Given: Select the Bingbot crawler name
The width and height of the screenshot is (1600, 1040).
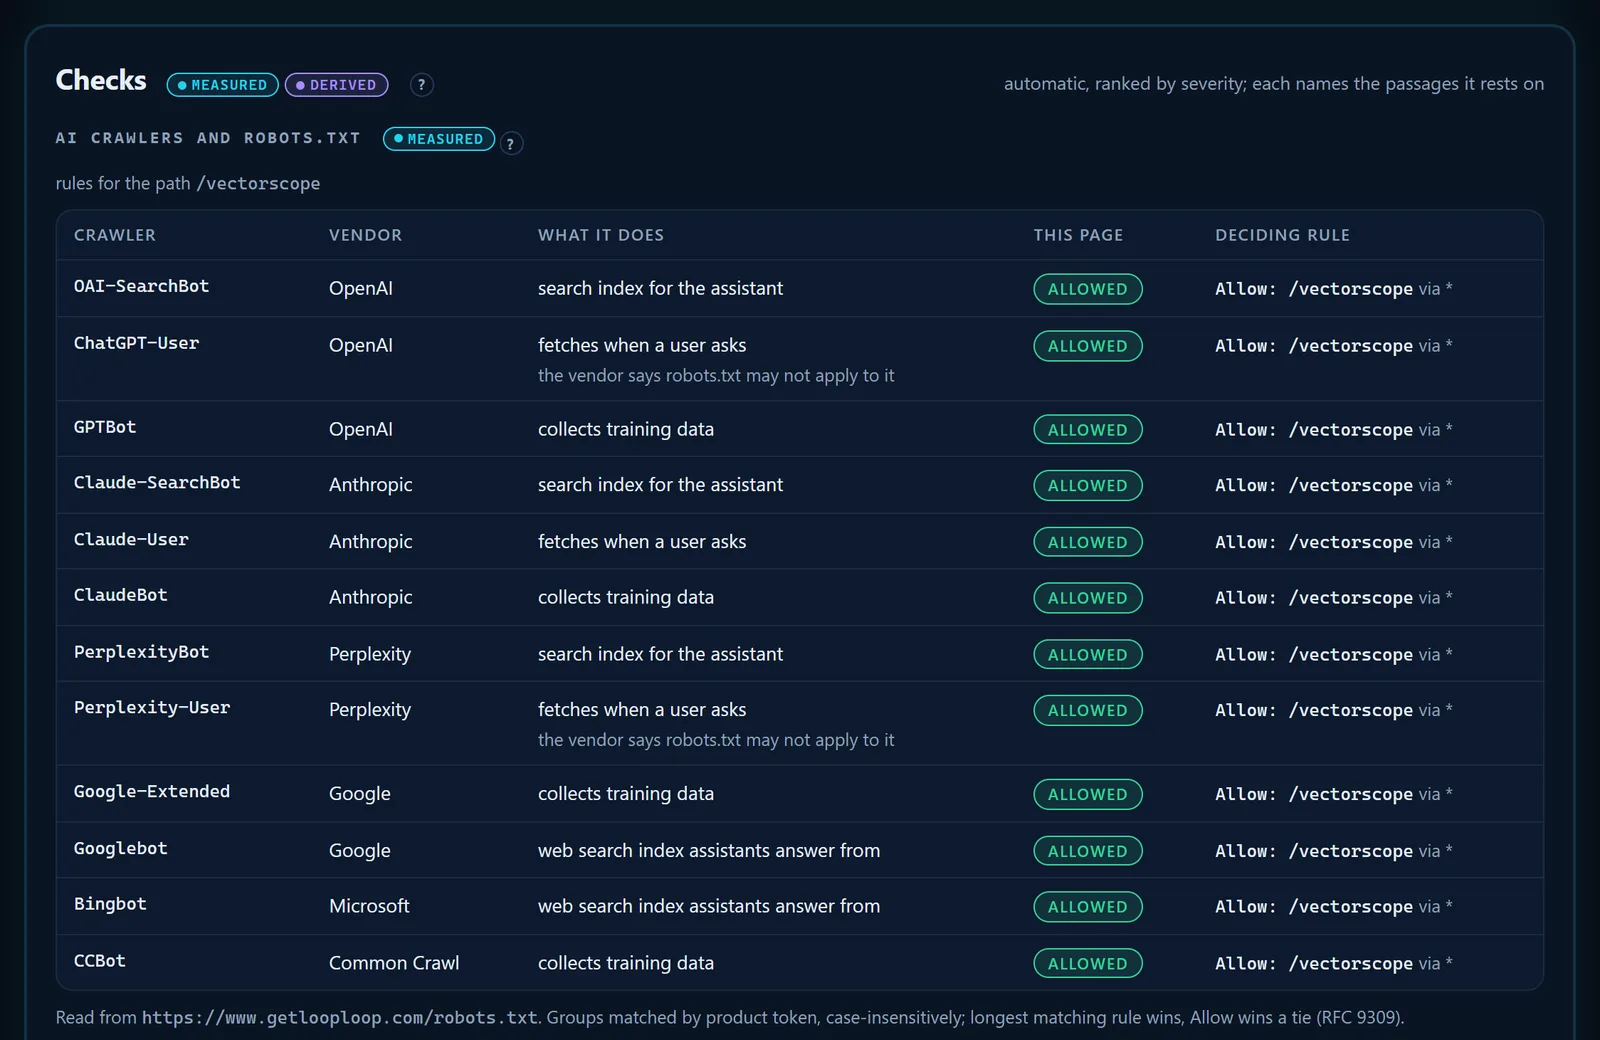Looking at the screenshot, I should point(110,904).
